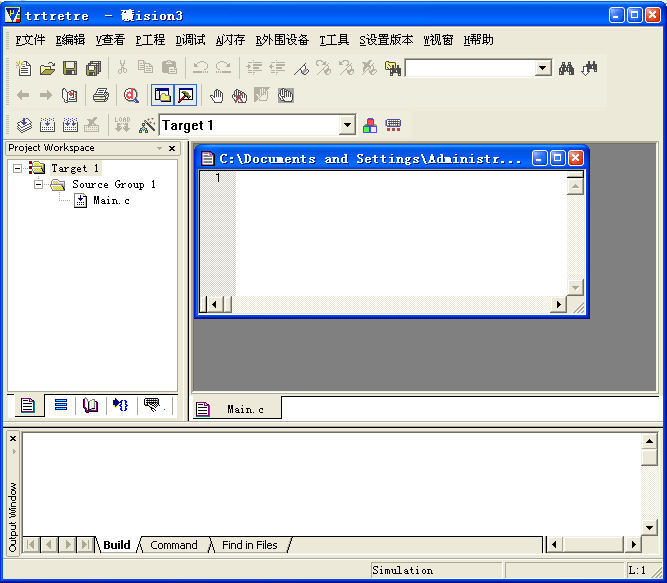Open the 帮助 (Help) menu
This screenshot has width=667, height=583.
coord(479,40)
